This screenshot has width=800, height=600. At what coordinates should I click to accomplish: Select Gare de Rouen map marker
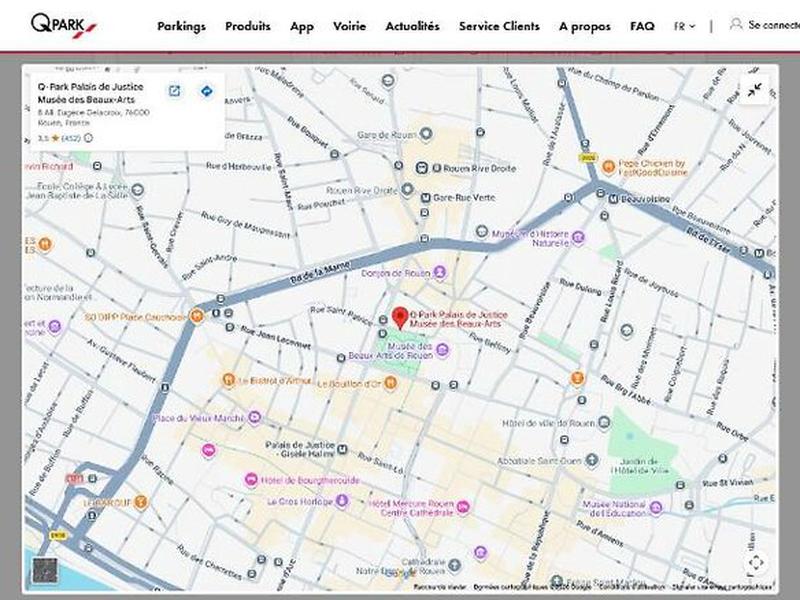point(426,135)
